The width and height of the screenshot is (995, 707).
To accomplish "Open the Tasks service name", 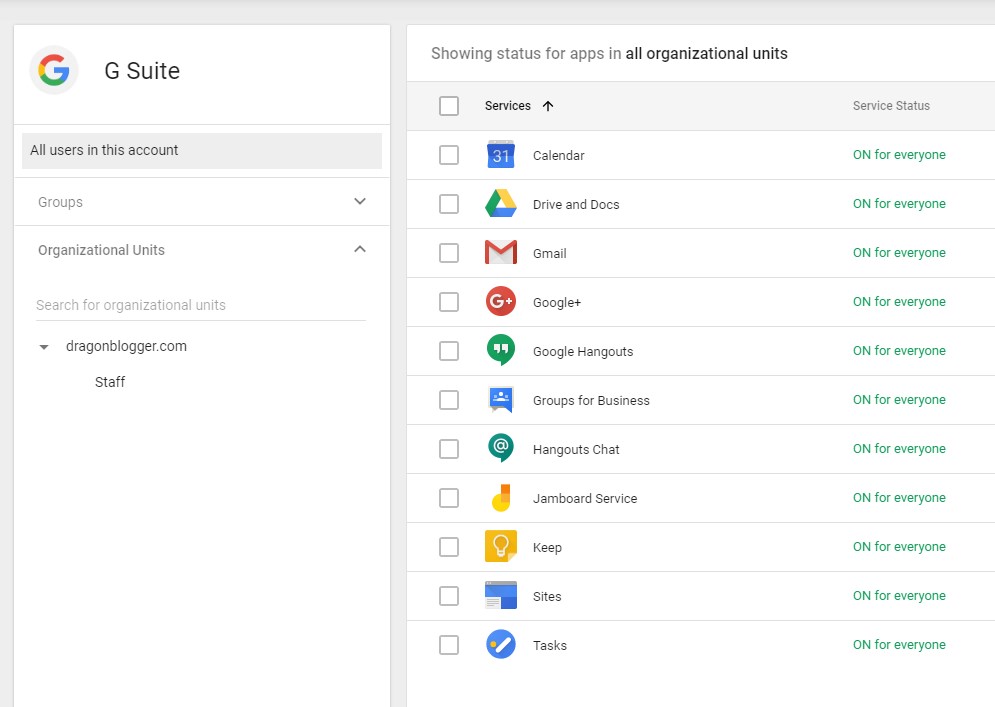I will [x=550, y=645].
